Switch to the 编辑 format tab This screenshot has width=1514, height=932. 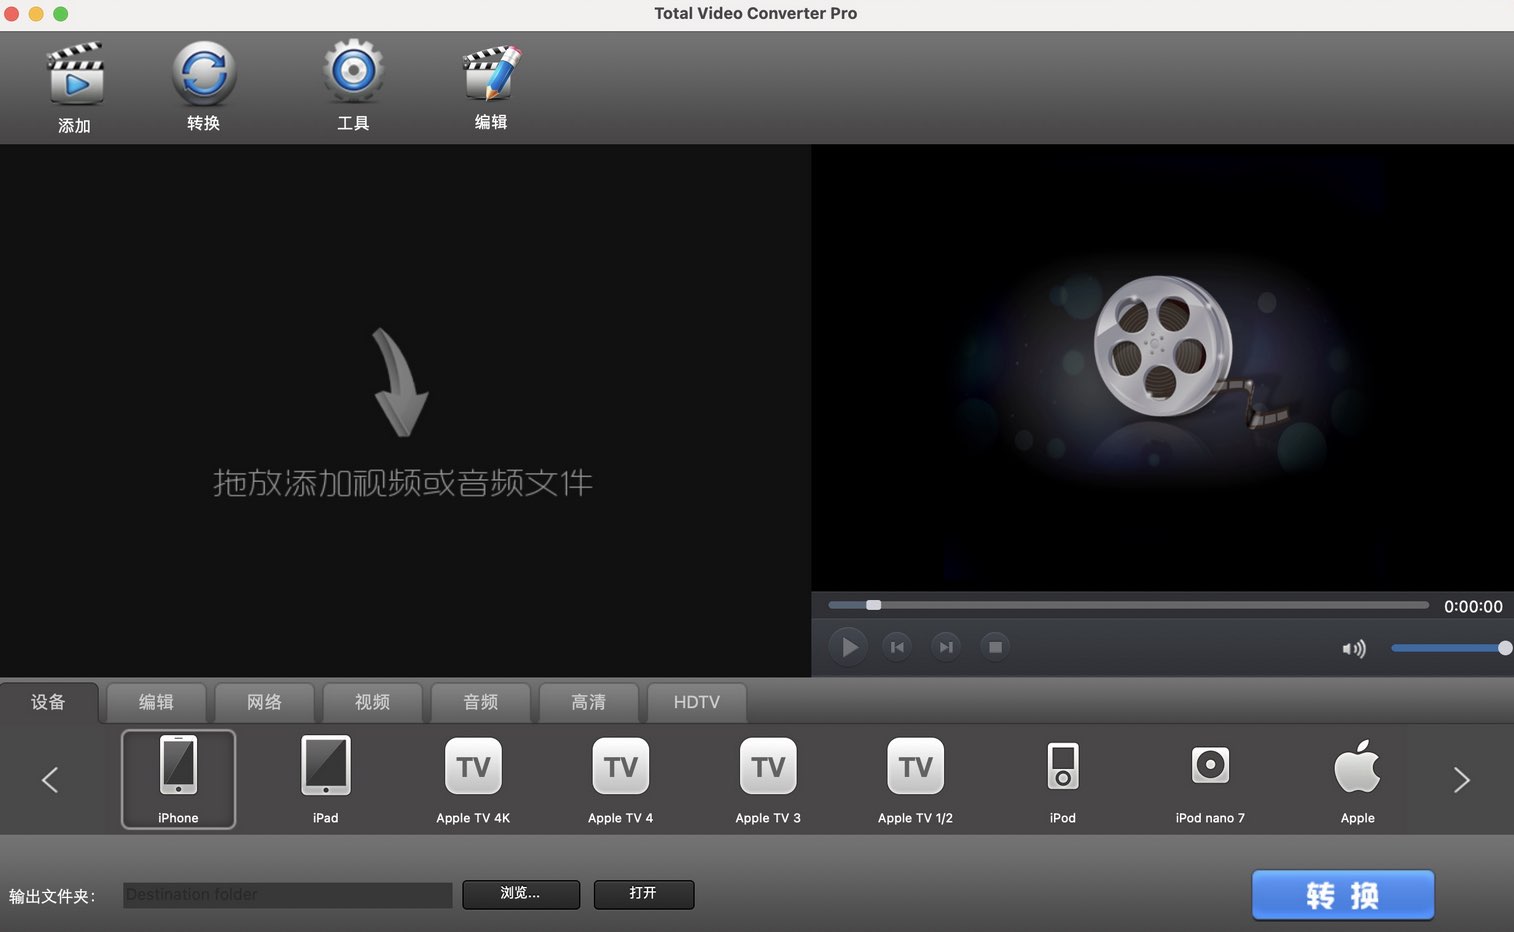[156, 702]
